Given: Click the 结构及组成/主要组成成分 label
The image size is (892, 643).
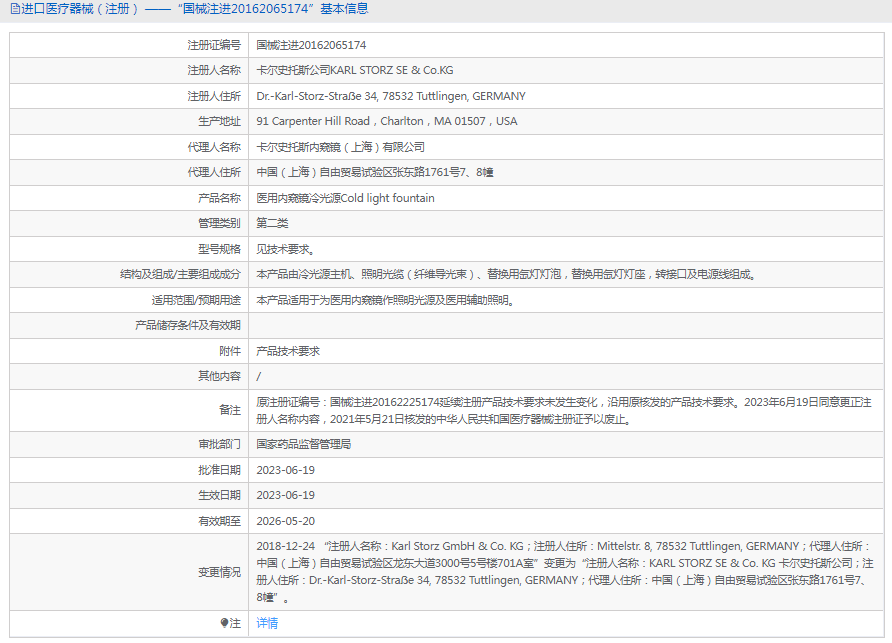Looking at the screenshot, I should point(180,274).
